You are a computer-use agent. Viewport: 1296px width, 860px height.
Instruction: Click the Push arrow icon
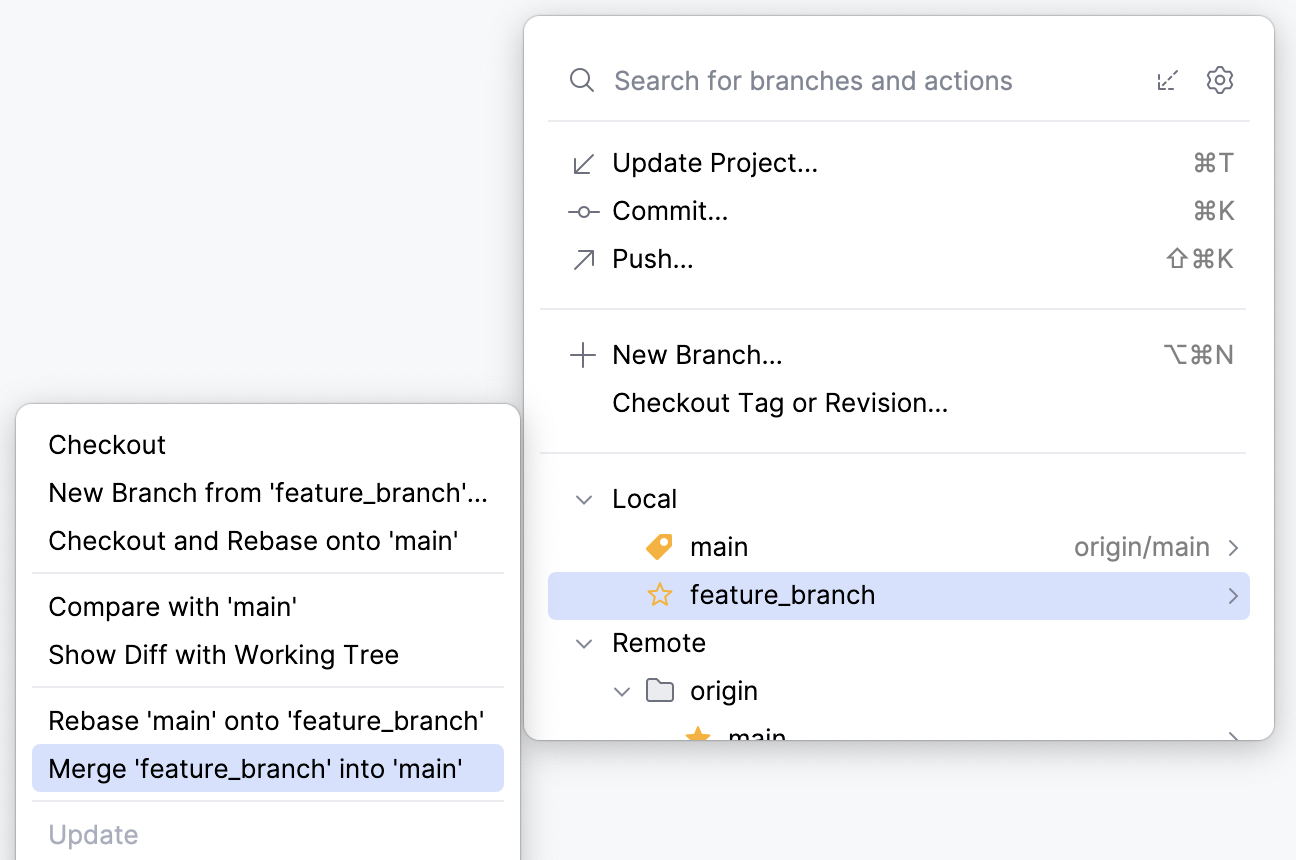(584, 258)
